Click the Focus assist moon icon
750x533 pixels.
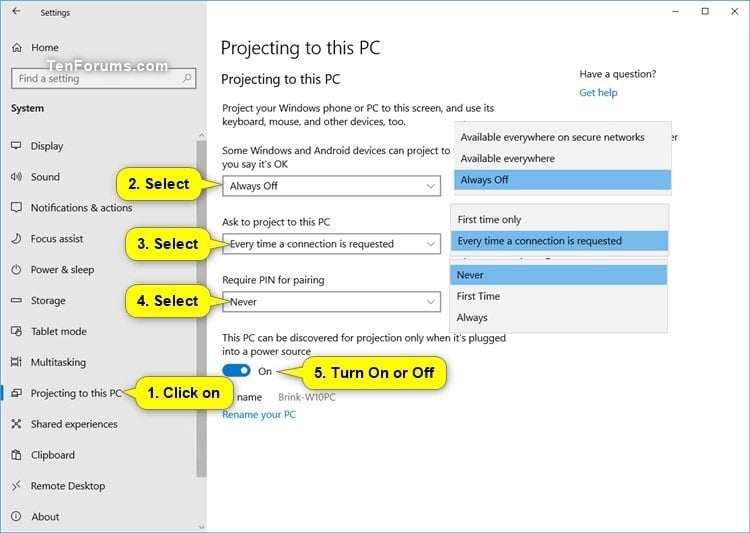click(16, 238)
